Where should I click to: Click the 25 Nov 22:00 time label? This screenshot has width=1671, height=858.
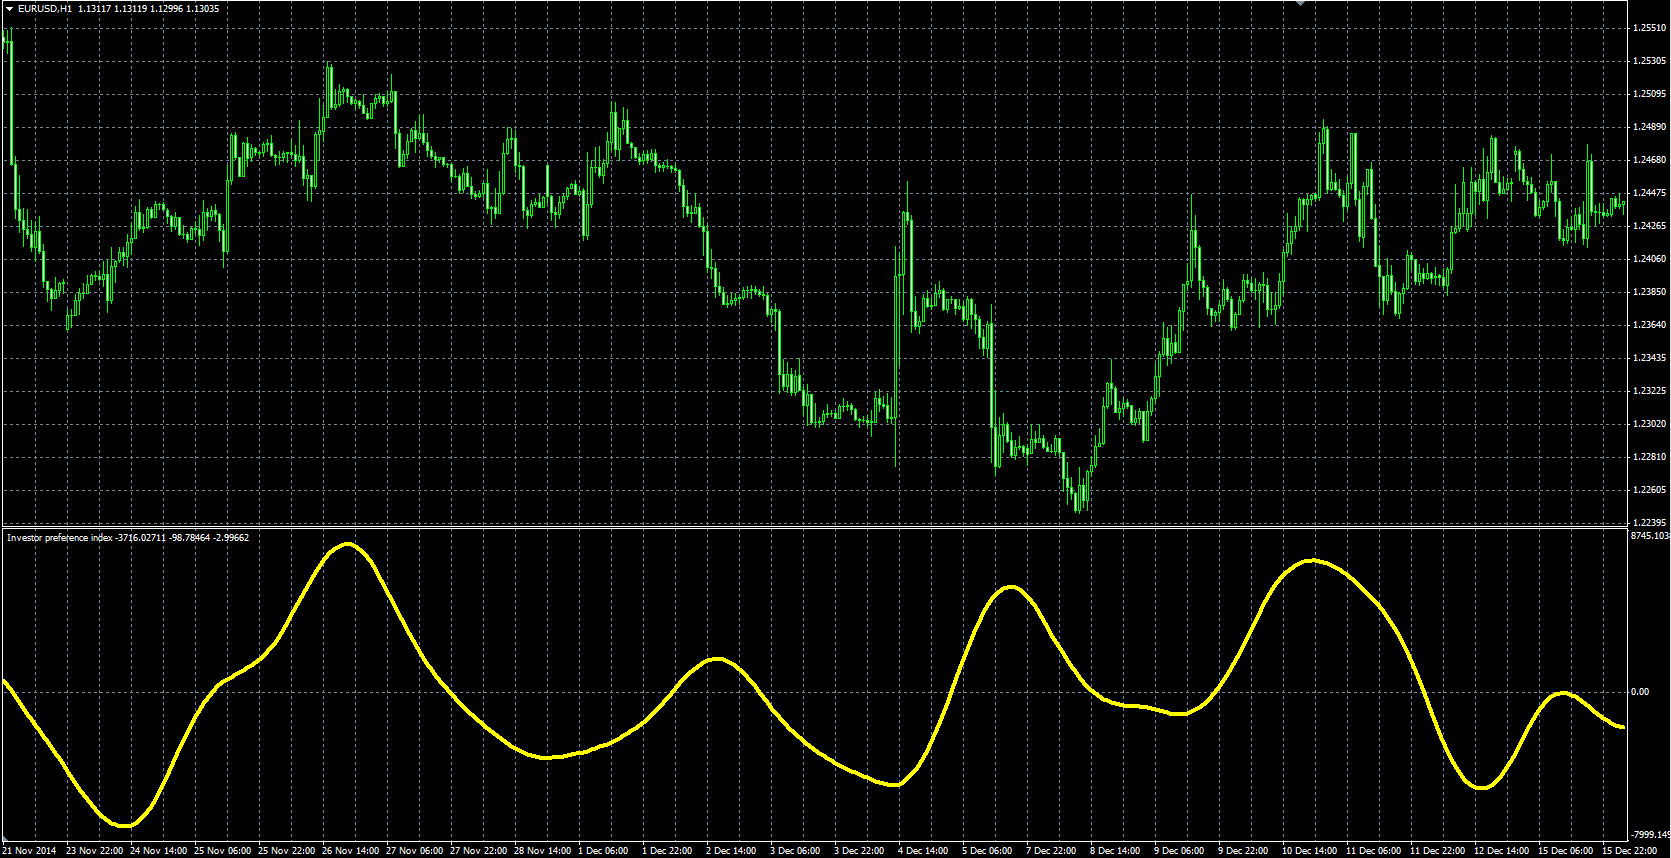click(287, 851)
